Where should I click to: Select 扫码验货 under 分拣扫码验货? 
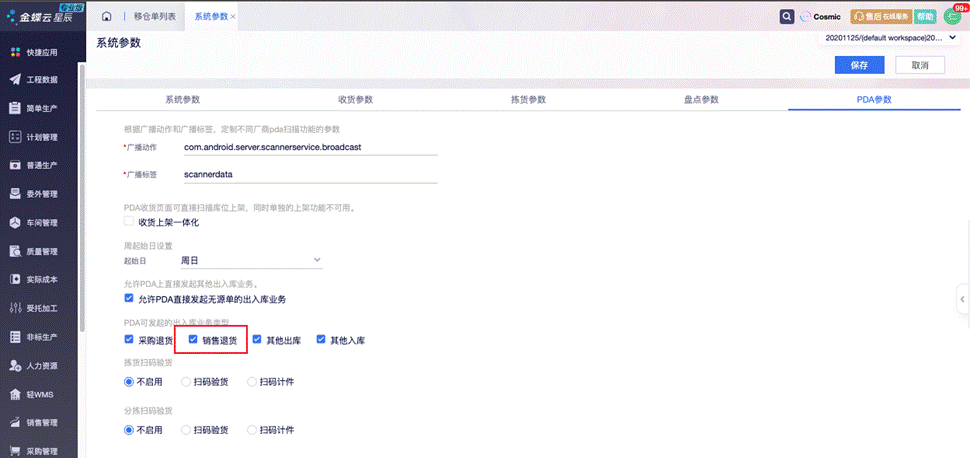186,430
